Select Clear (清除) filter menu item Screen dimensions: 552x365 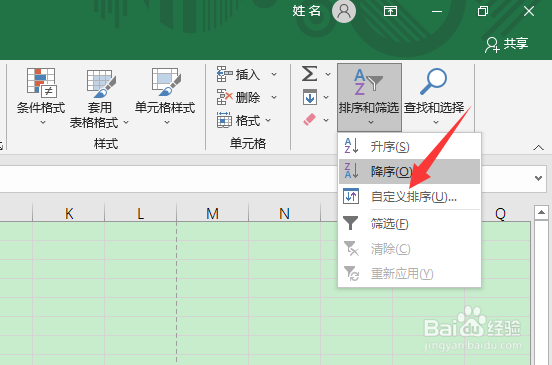pyautogui.click(x=409, y=249)
